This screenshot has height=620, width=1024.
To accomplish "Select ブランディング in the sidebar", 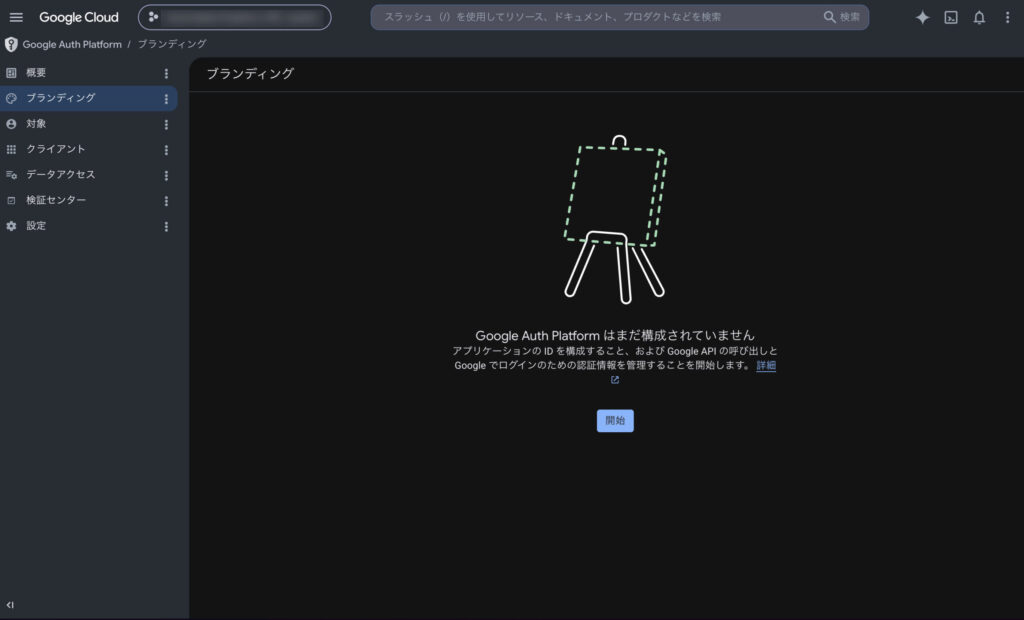I will (89, 99).
